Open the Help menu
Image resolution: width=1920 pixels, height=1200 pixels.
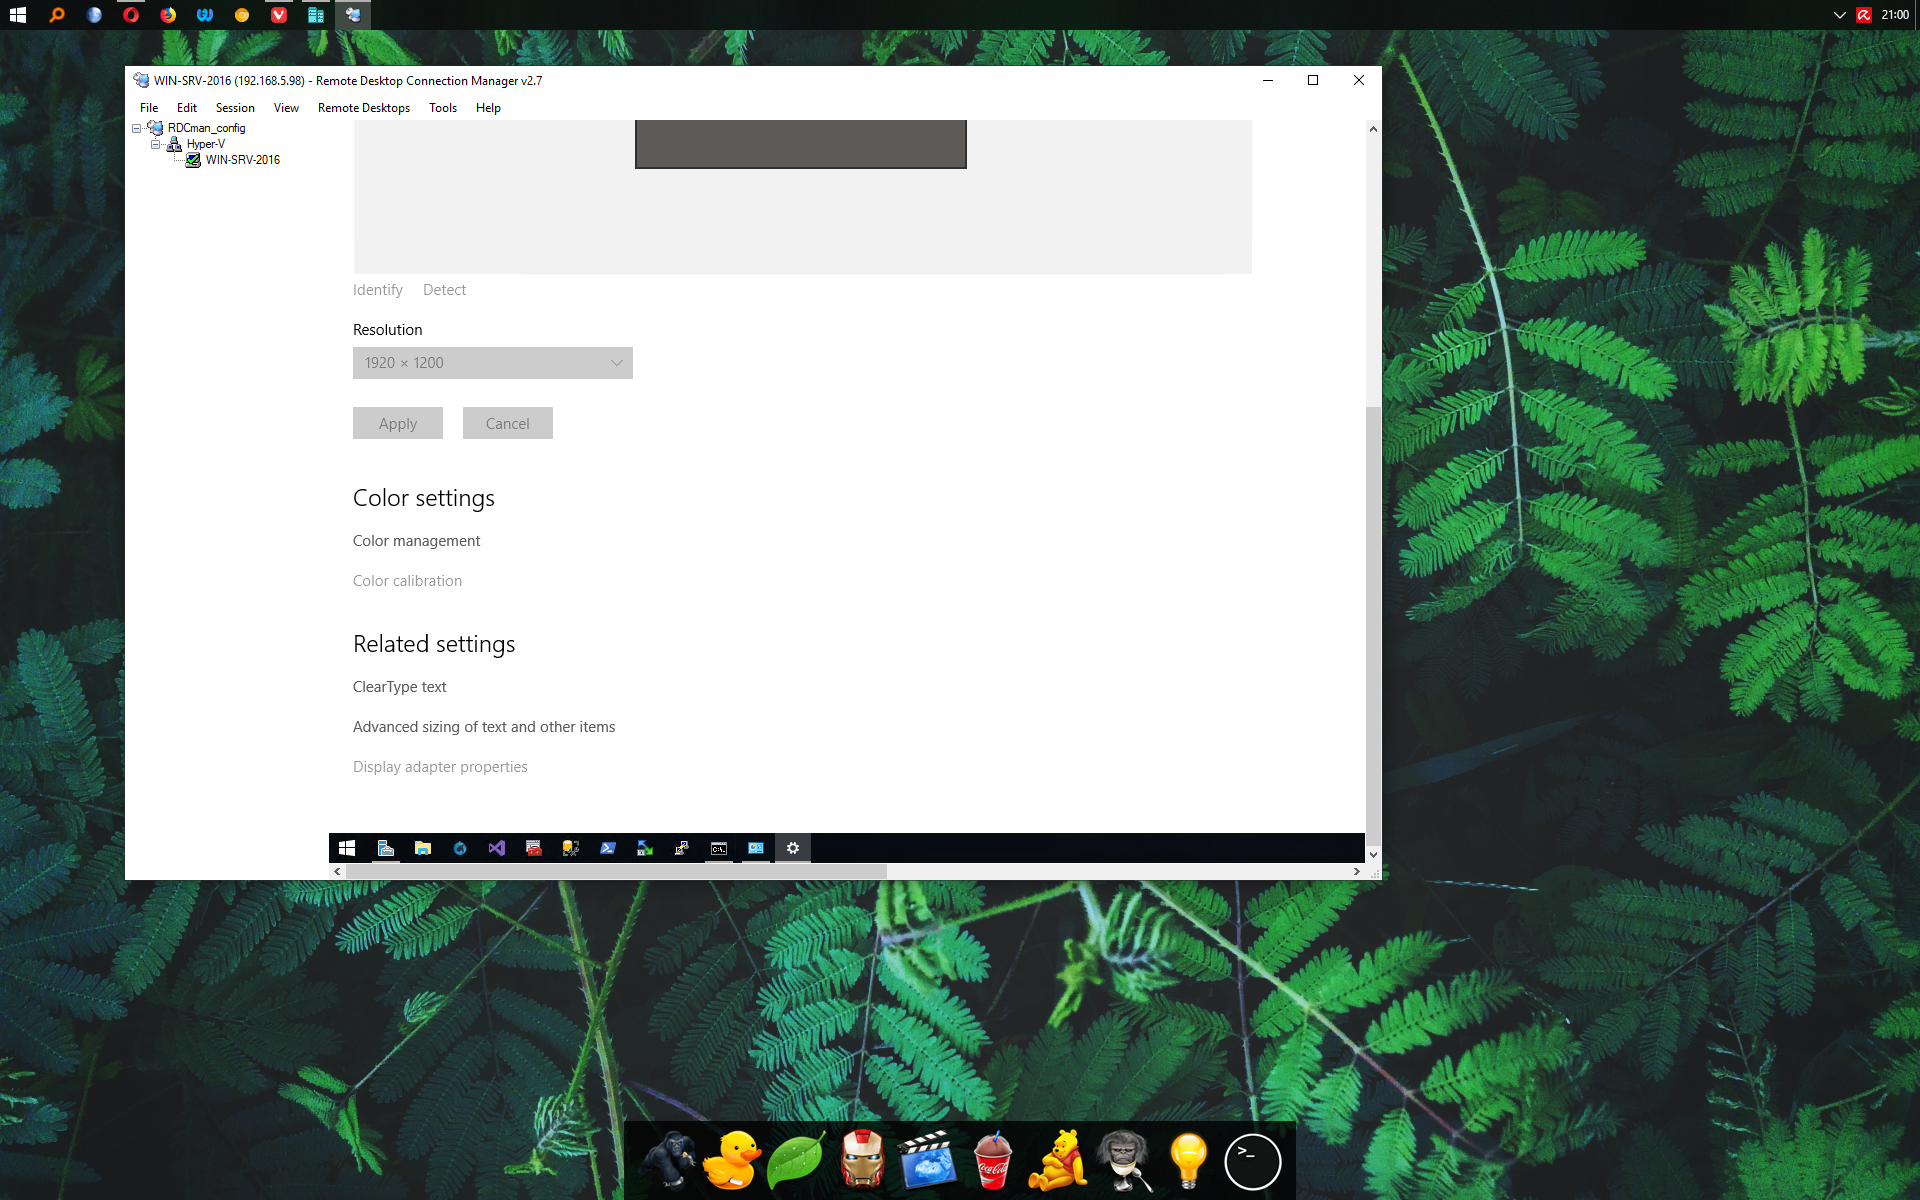click(488, 108)
